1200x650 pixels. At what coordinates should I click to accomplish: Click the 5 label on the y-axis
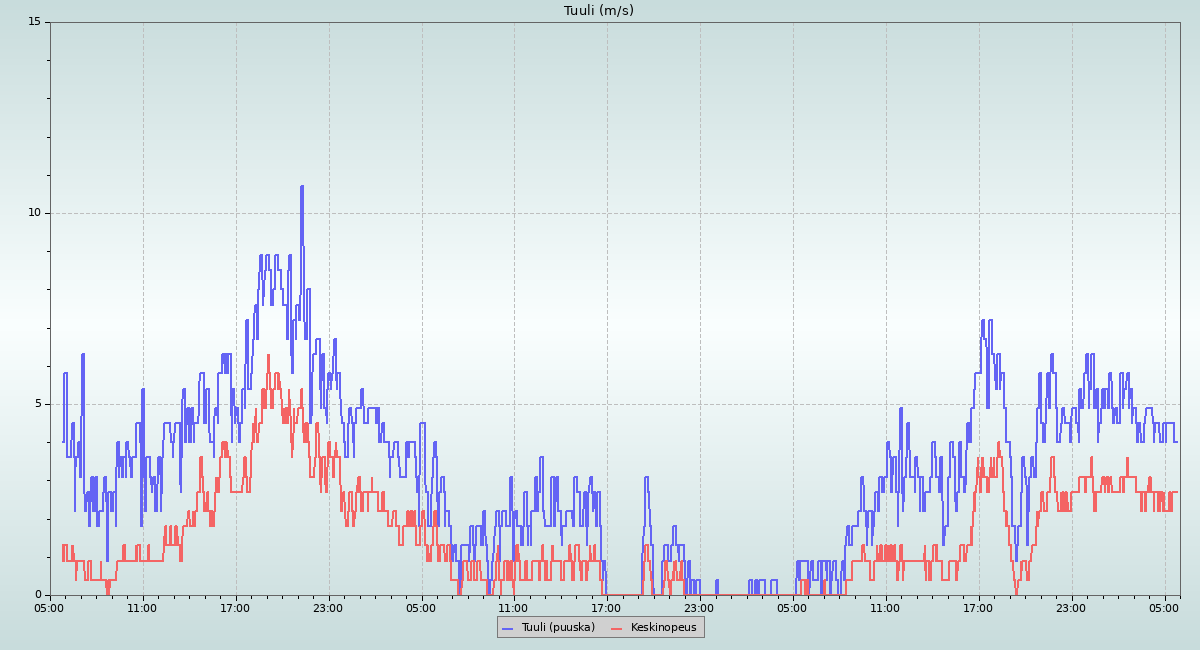point(38,404)
